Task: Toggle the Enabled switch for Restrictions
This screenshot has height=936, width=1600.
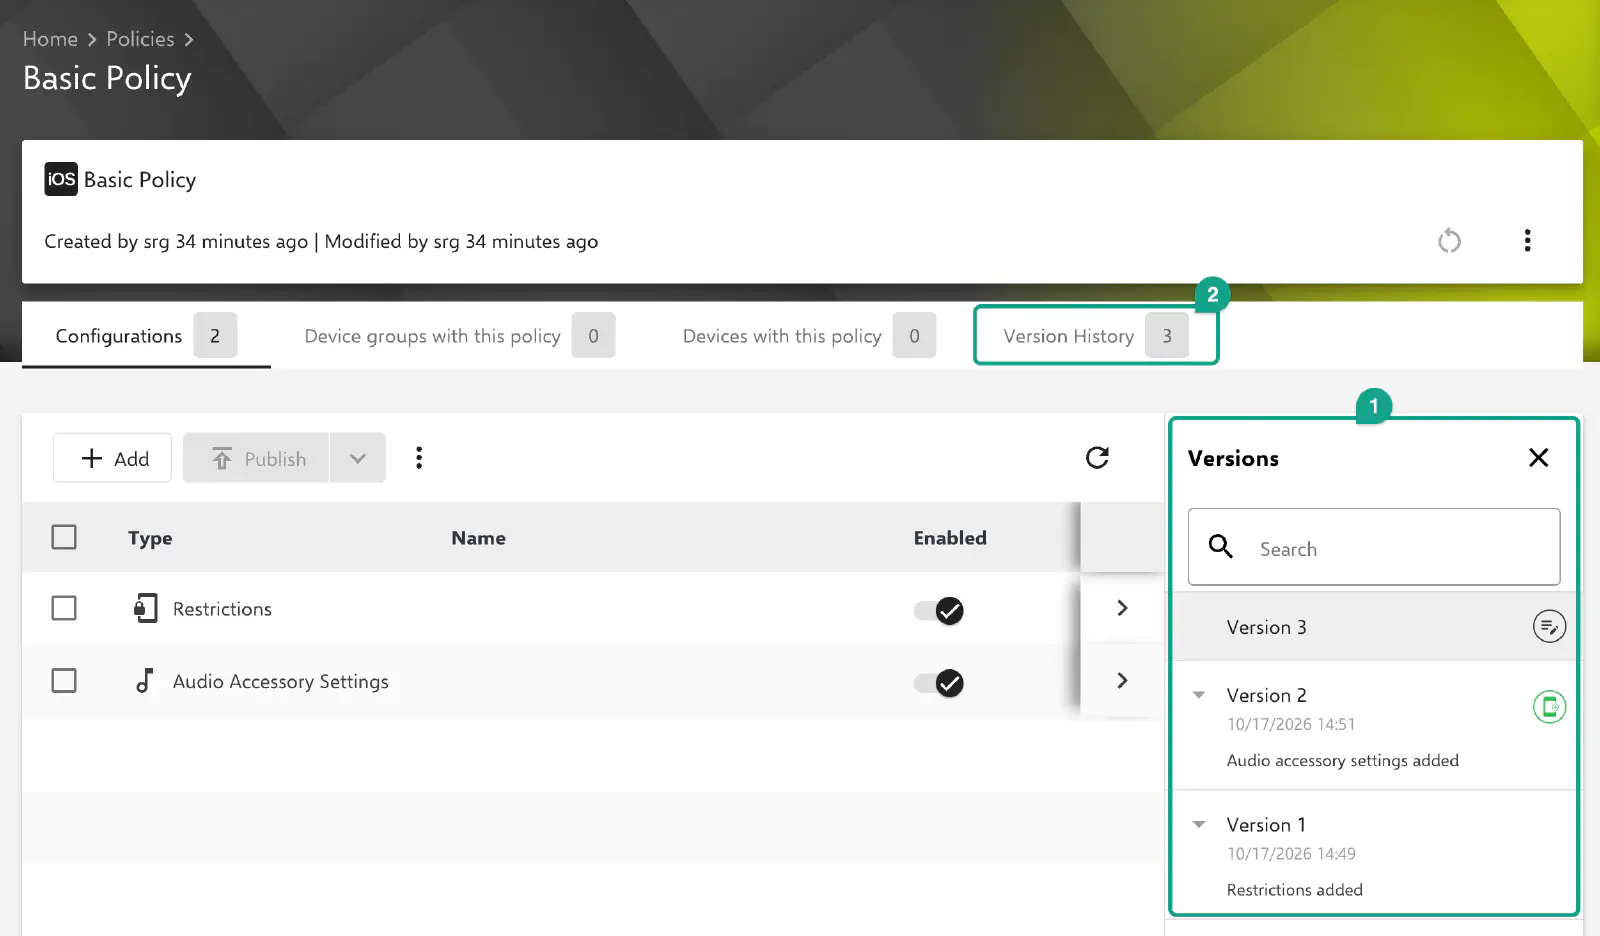Action: point(939,610)
